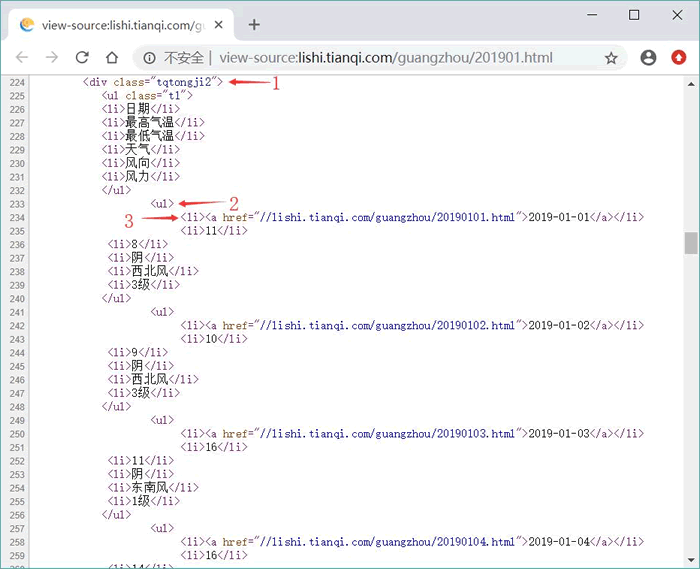Open the user profile avatar icon
Screen dimensions: 700x569
pos(648,58)
